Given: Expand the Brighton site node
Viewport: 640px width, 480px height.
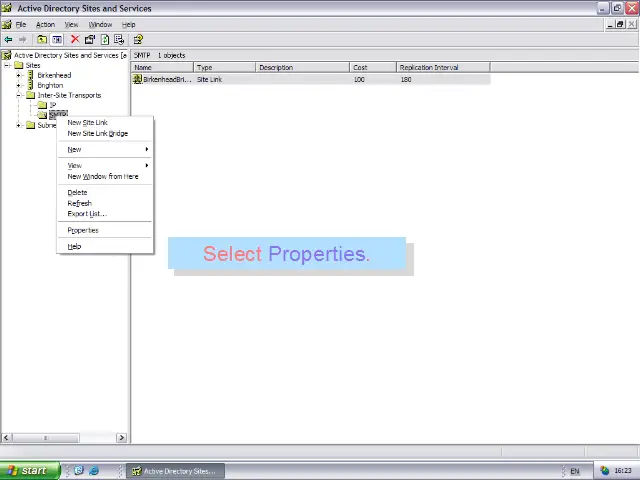Looking at the screenshot, I should (18, 85).
